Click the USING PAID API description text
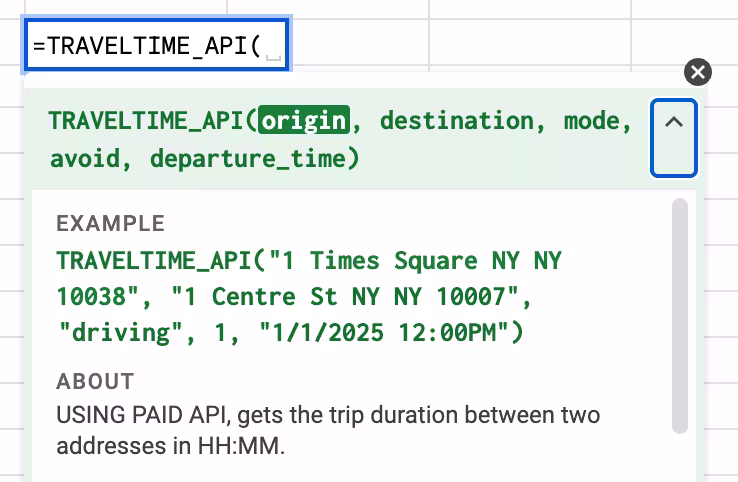Image resolution: width=738 pixels, height=482 pixels. [328, 430]
